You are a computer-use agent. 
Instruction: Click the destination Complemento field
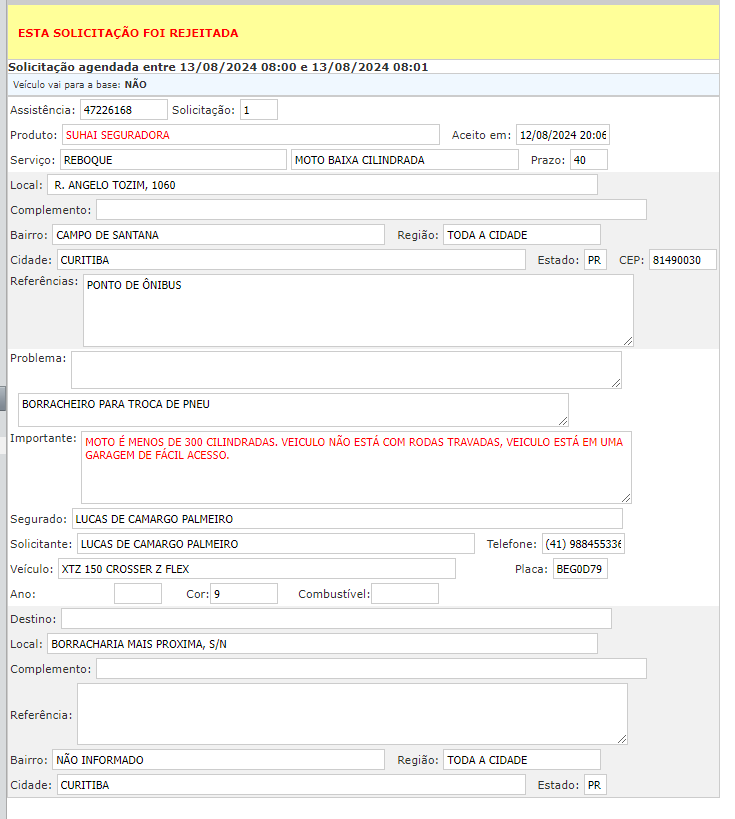371,669
